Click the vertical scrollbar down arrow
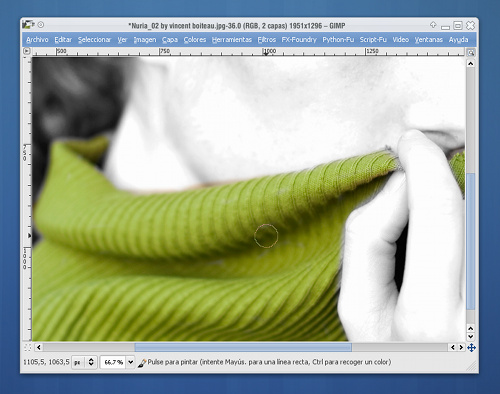 point(470,337)
